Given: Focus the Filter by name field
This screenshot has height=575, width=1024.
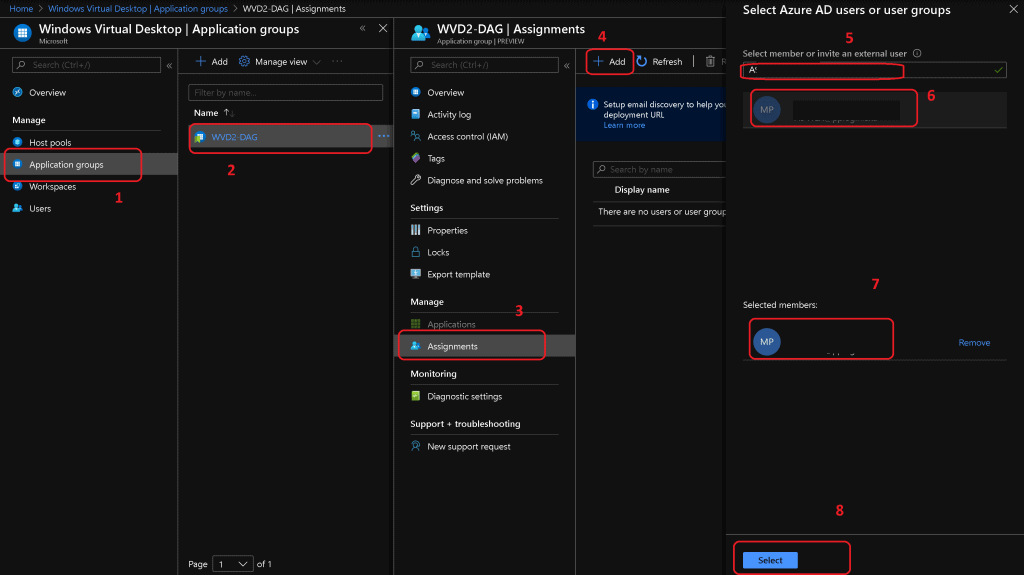Looking at the screenshot, I should click(285, 93).
